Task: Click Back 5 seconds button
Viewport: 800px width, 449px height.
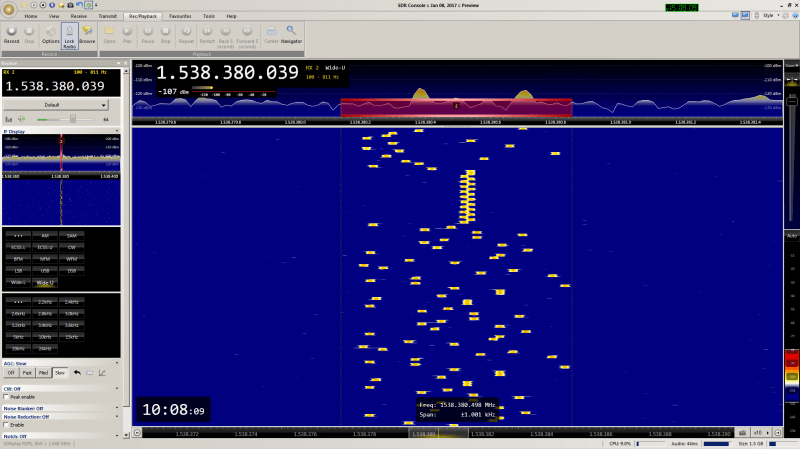Action: pyautogui.click(x=226, y=37)
